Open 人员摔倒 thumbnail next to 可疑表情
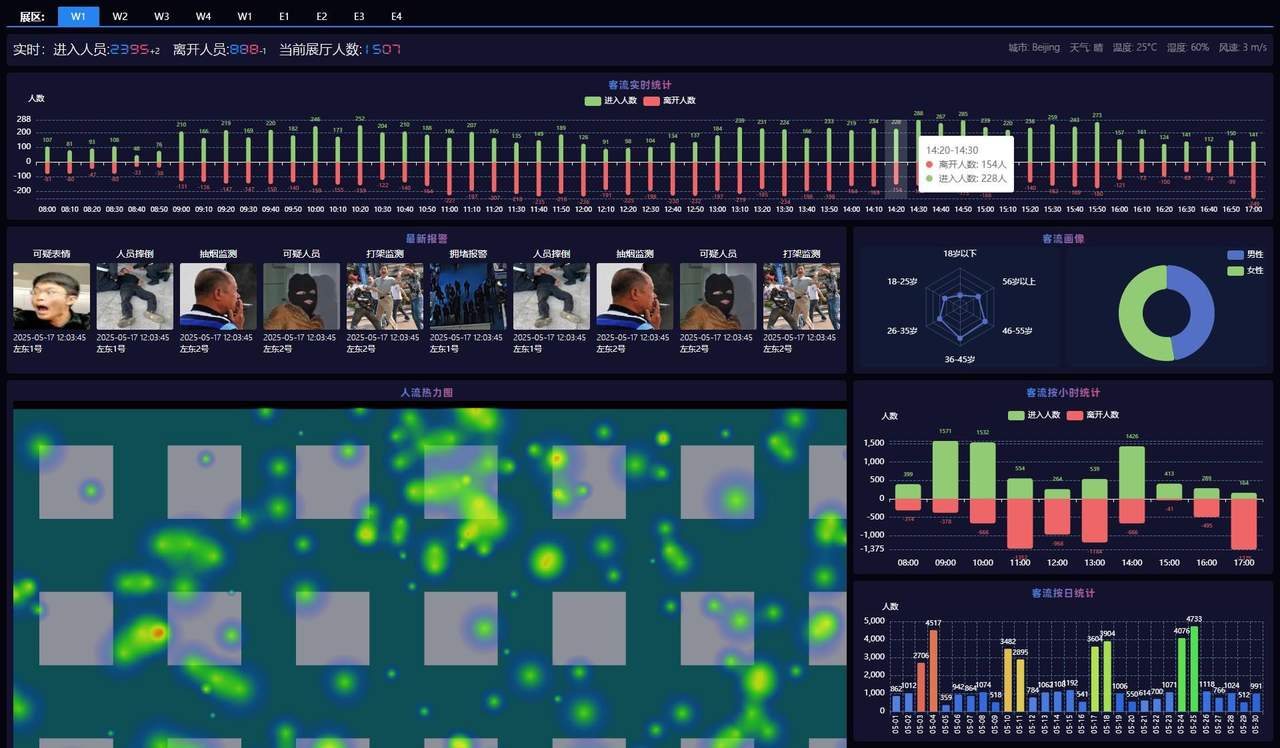Viewport: 1280px width, 748px height. point(135,296)
